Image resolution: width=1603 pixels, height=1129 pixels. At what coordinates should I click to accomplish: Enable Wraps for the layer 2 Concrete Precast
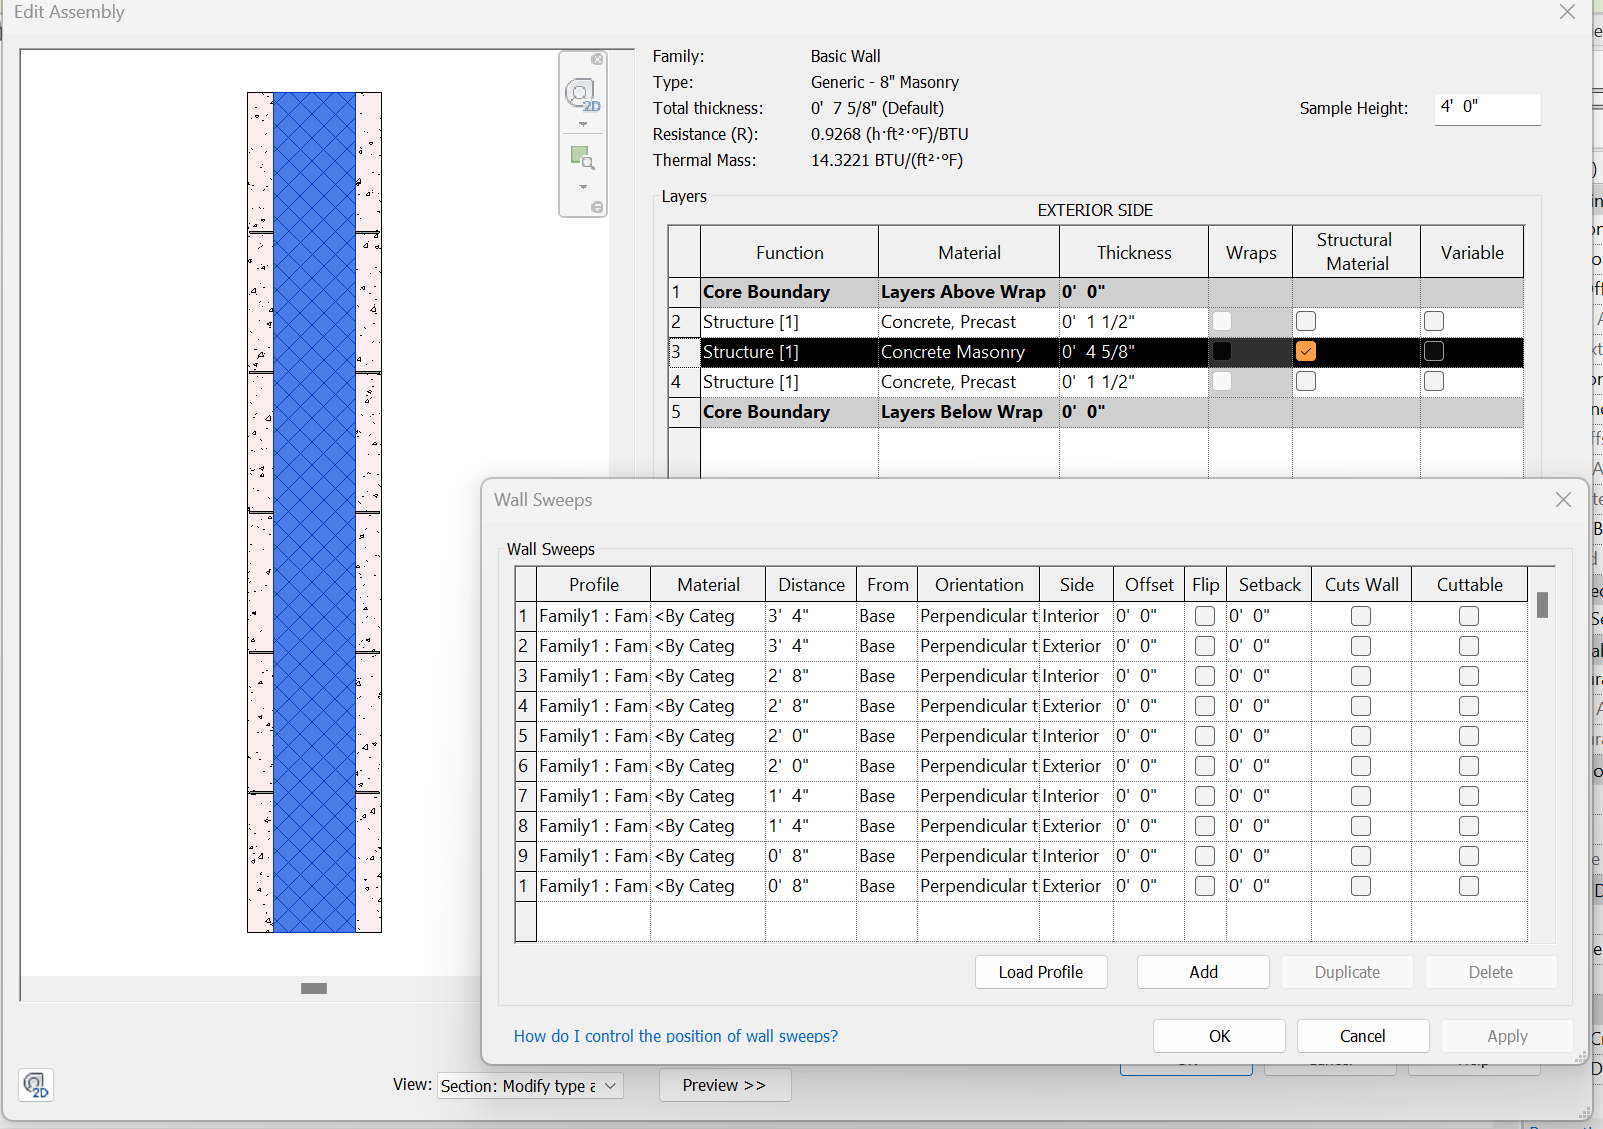click(1222, 321)
